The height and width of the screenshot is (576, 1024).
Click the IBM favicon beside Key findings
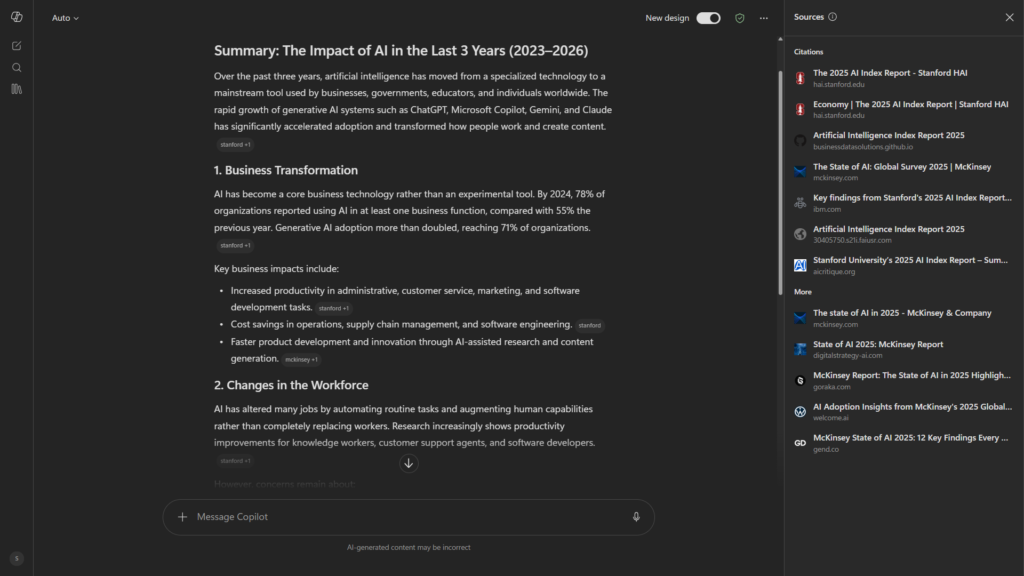pos(800,203)
